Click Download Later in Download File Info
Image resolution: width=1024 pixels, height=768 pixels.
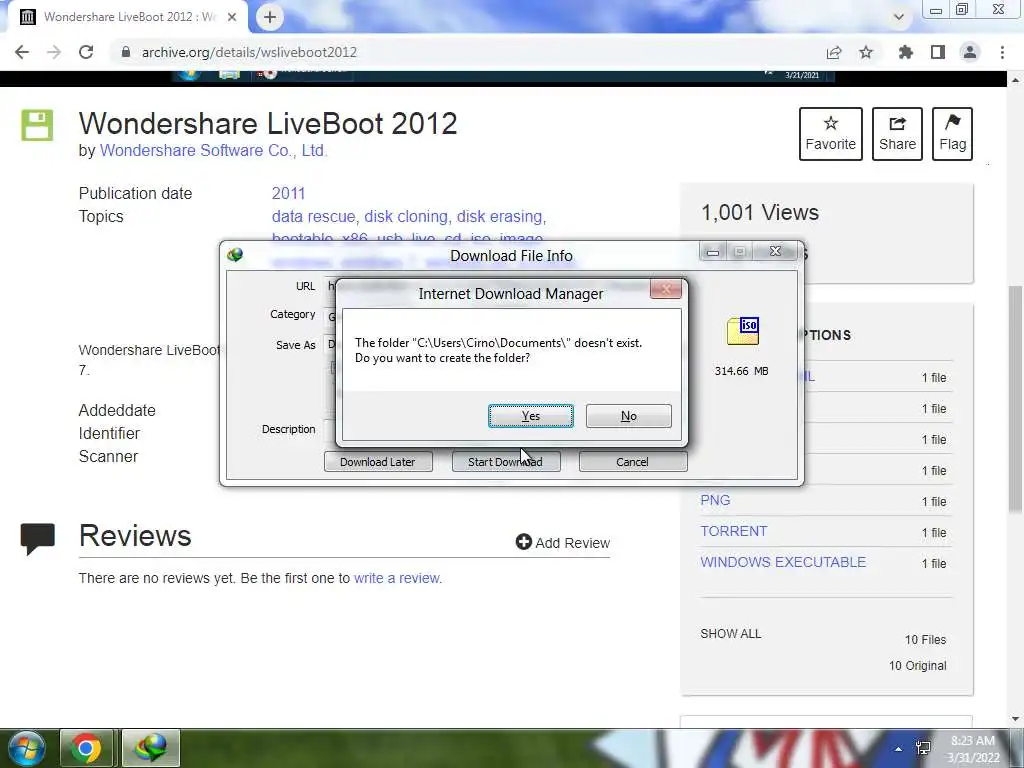coord(377,462)
